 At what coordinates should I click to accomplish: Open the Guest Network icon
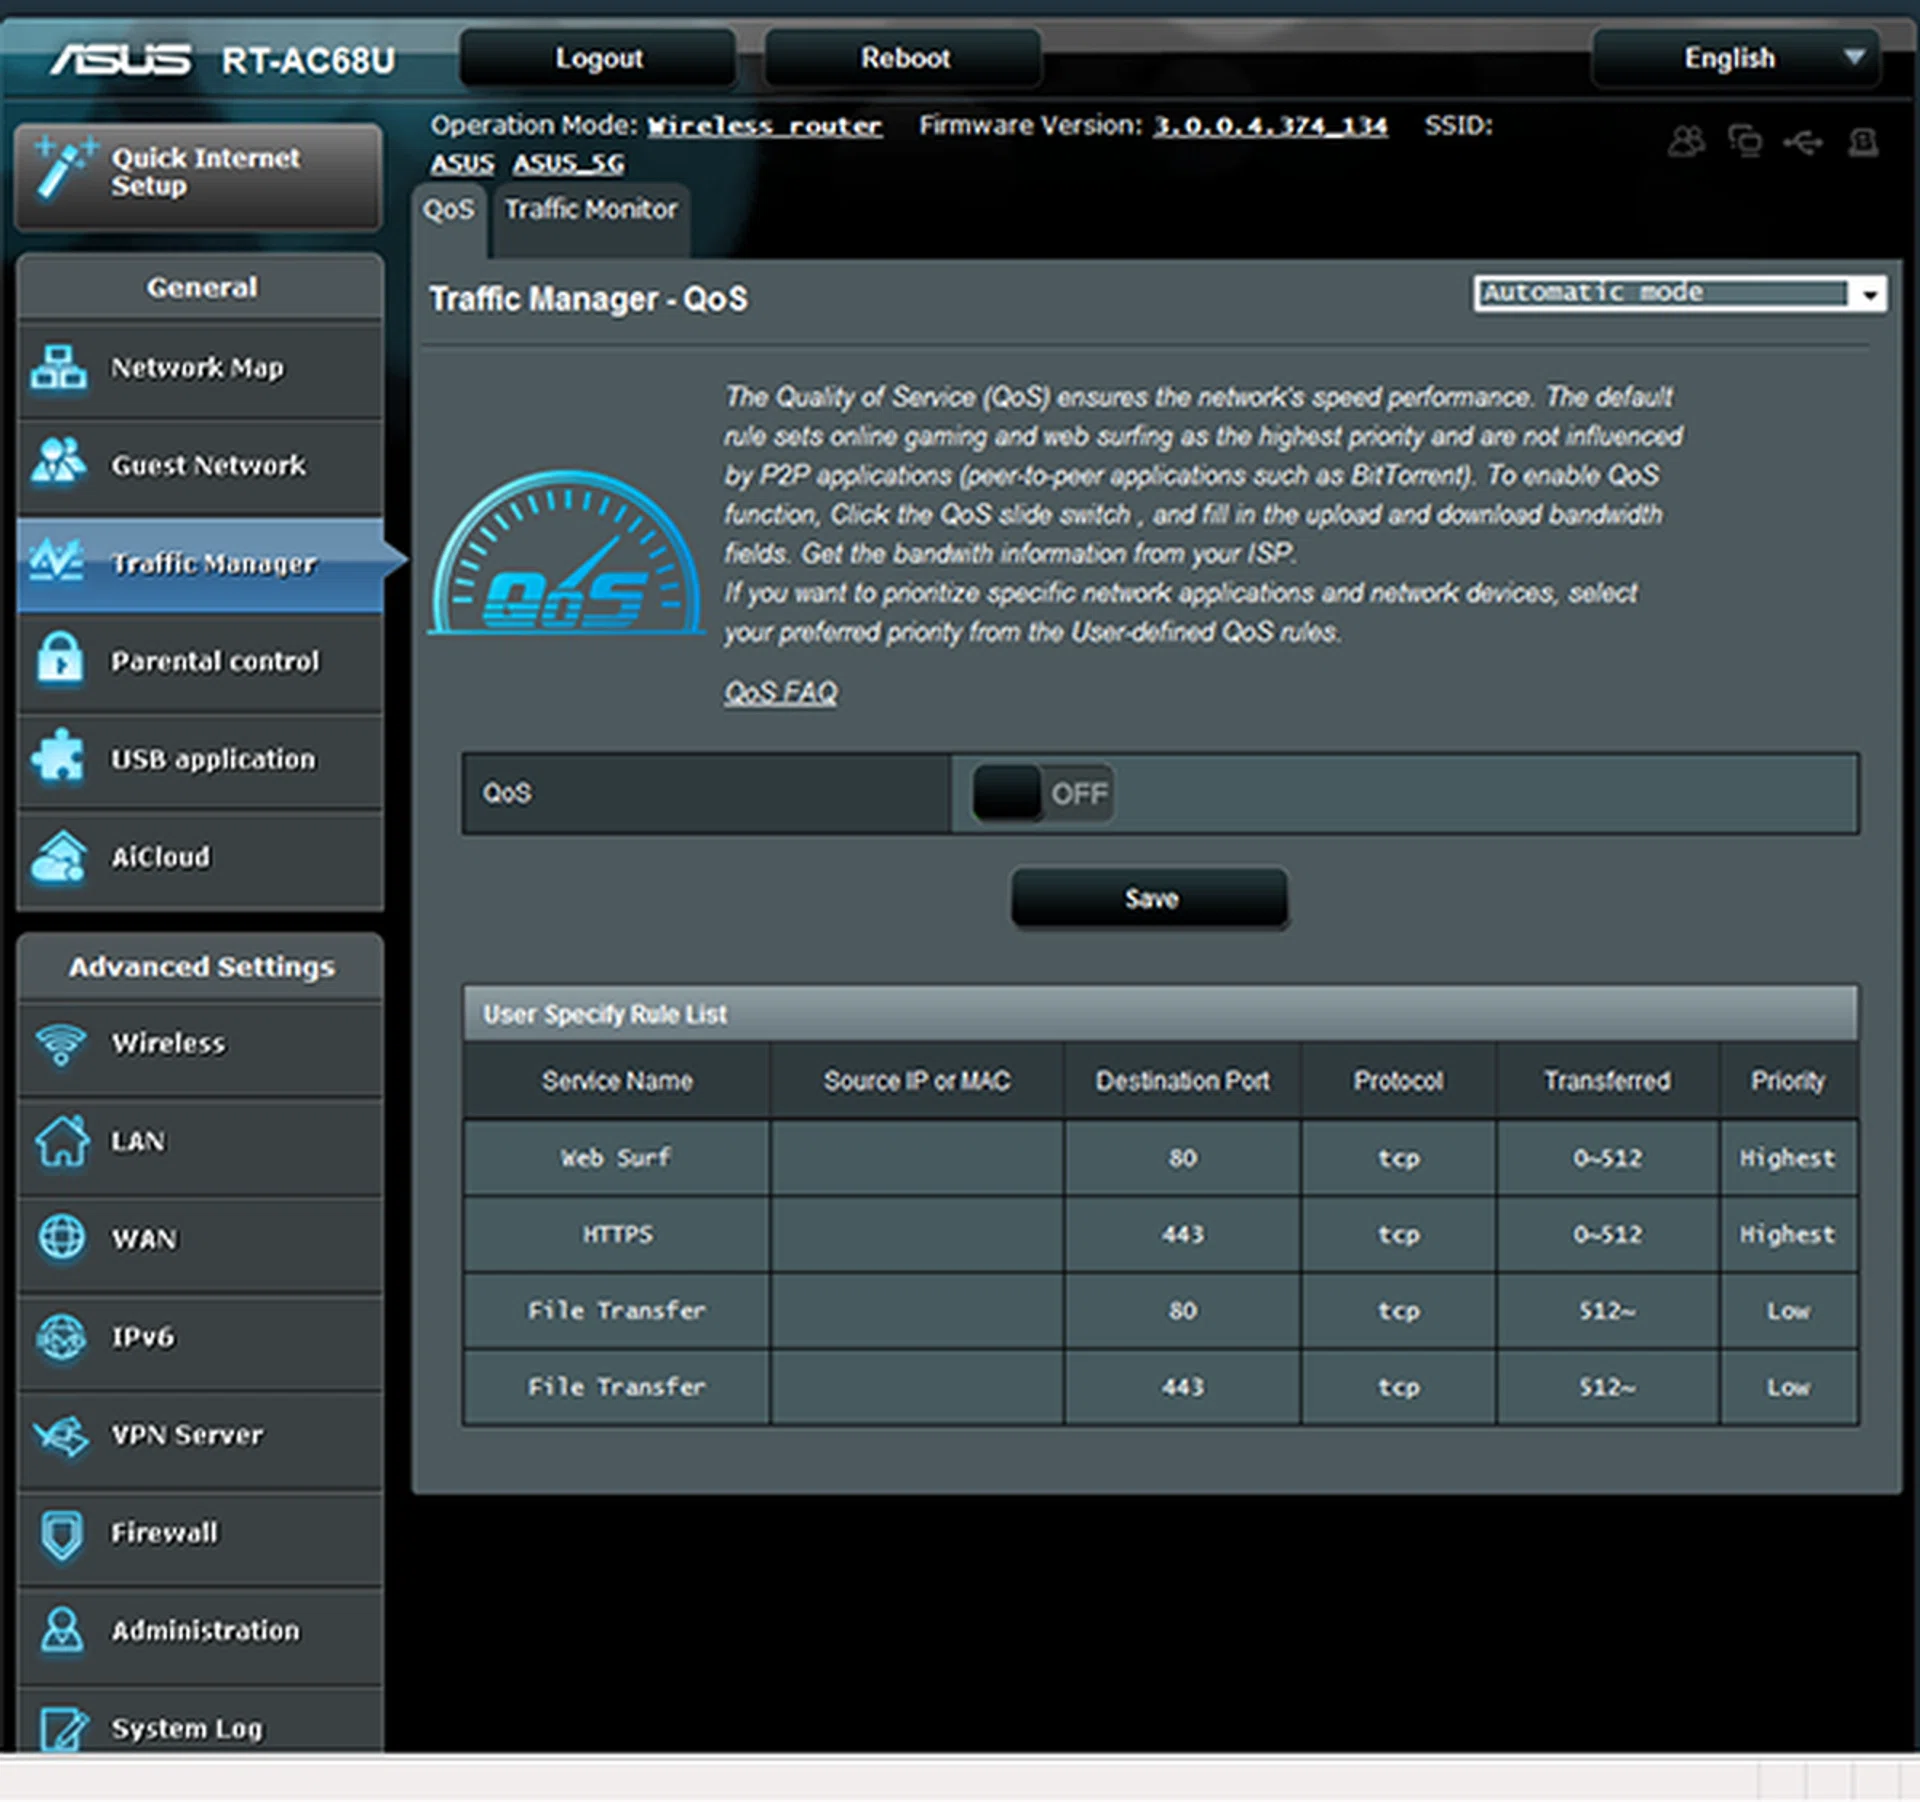[58, 464]
